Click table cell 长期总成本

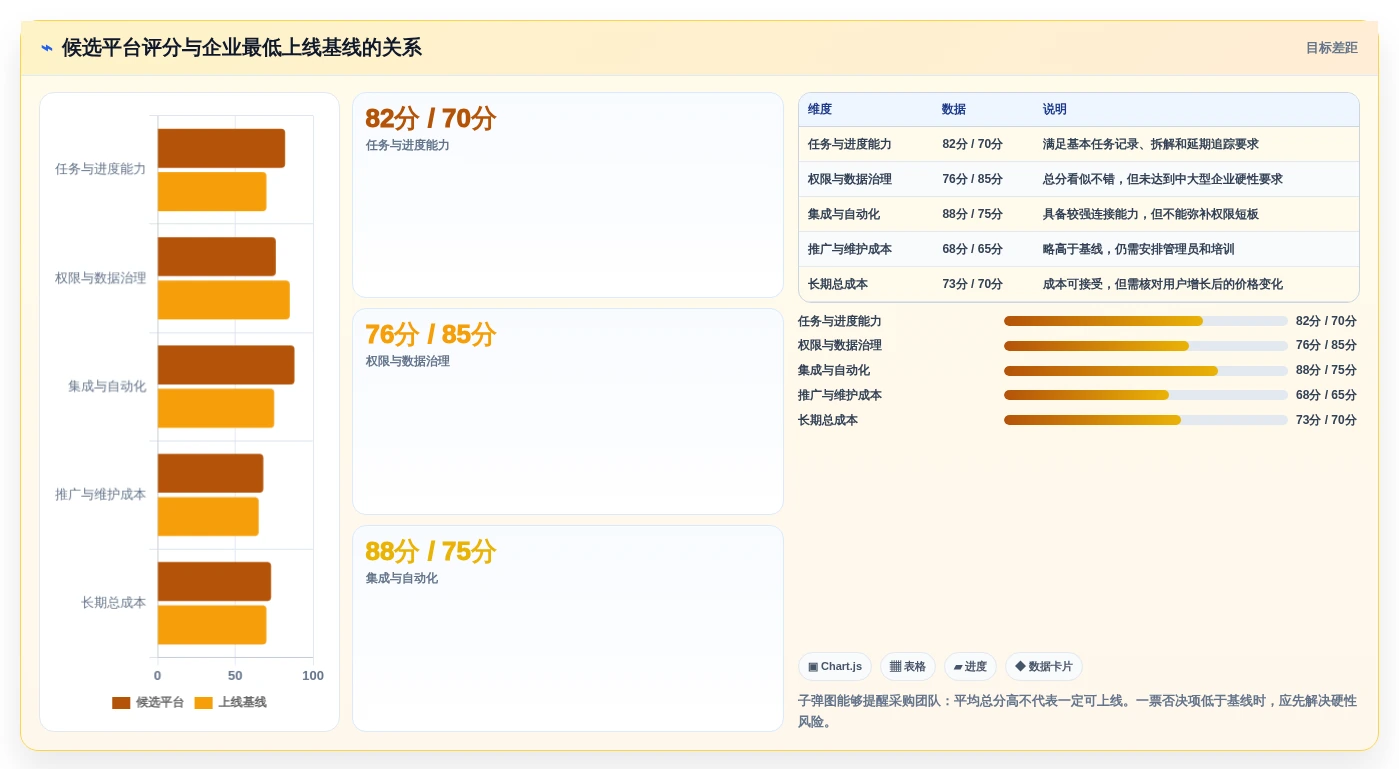(x=838, y=284)
